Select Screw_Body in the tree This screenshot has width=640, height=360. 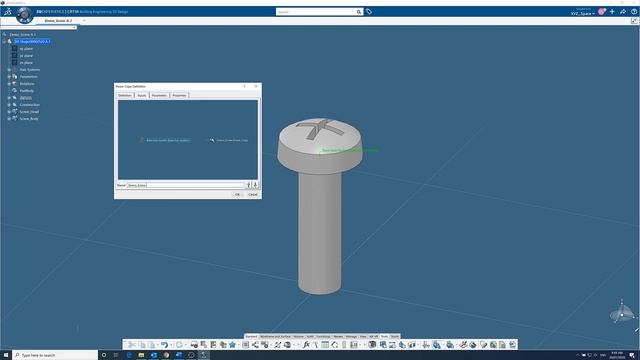coord(29,118)
